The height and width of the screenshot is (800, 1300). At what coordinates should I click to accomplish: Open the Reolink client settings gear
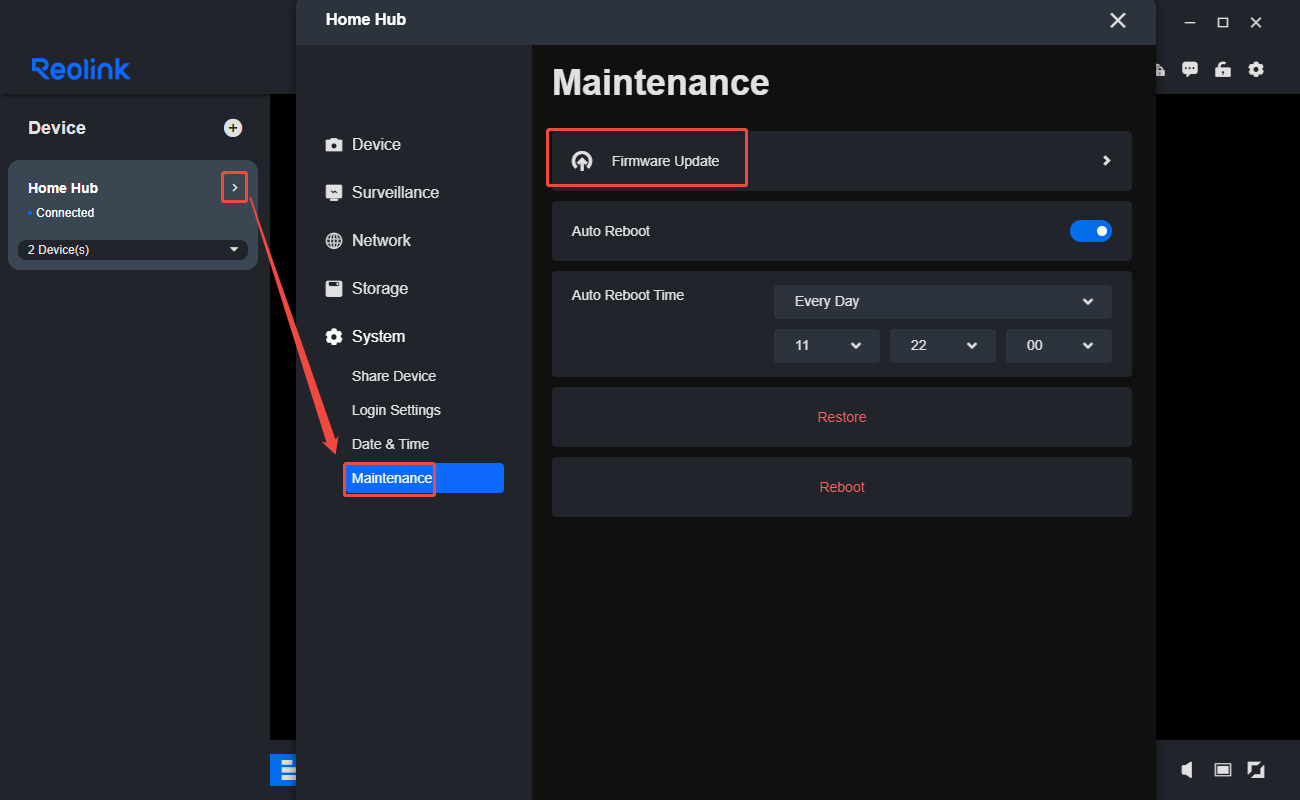coord(1256,69)
